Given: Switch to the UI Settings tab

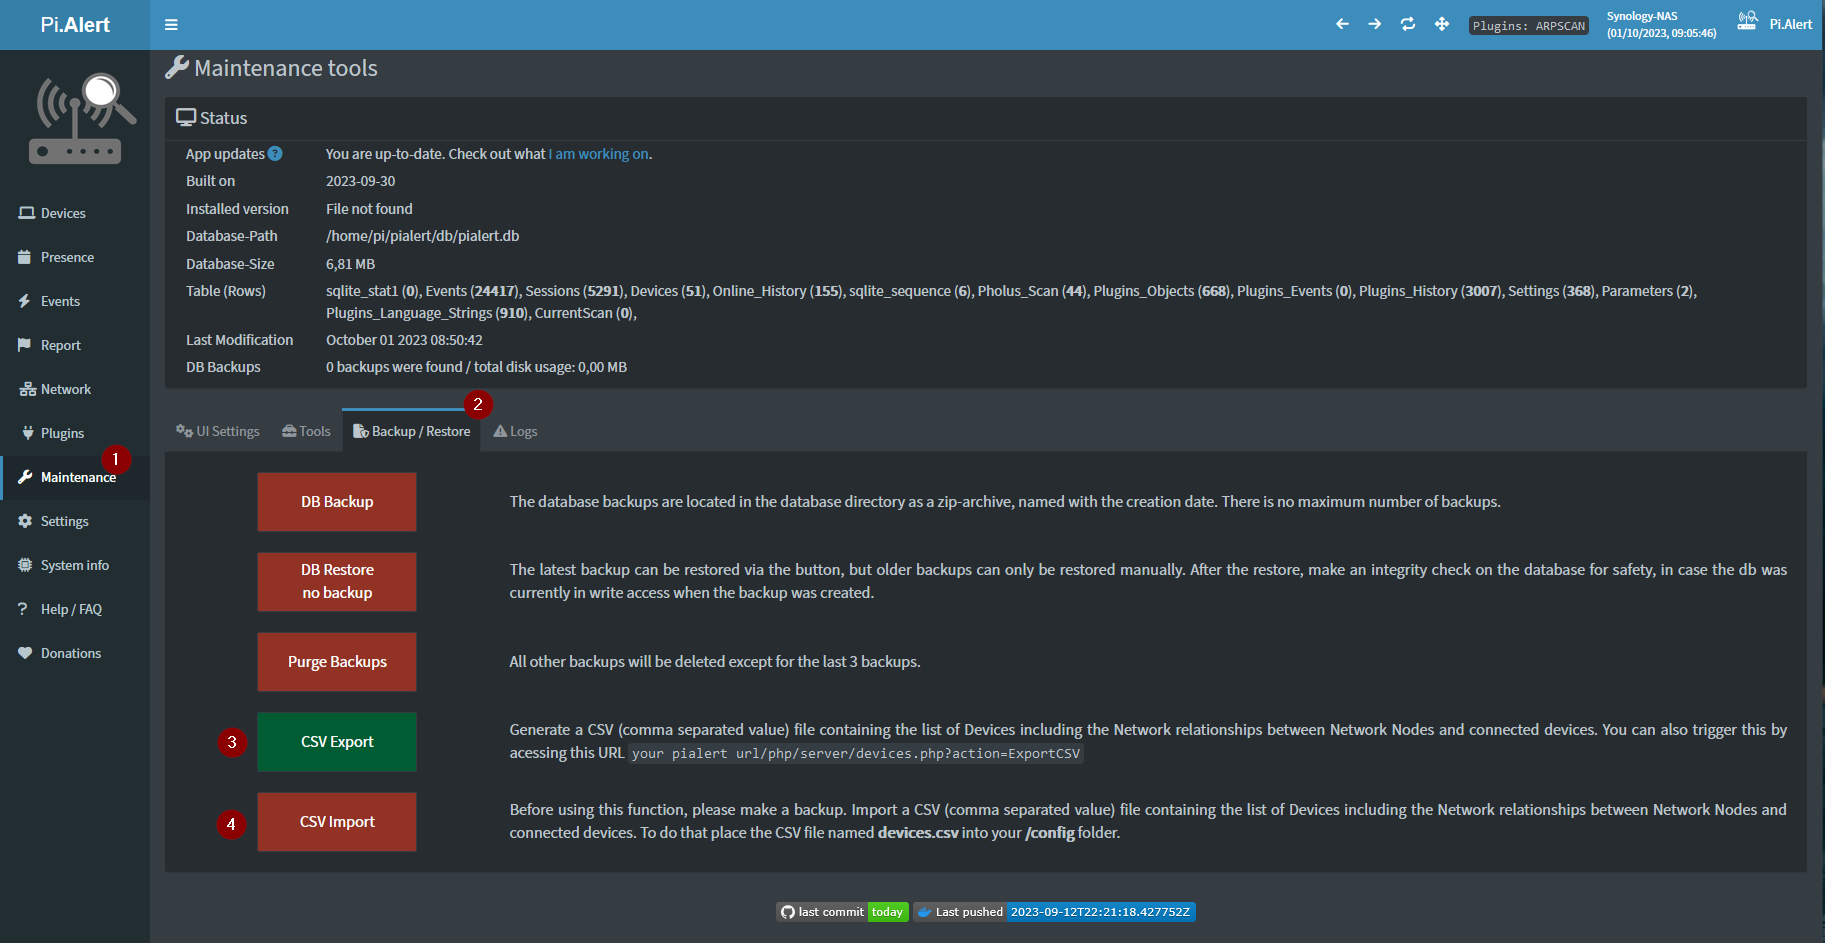Looking at the screenshot, I should pyautogui.click(x=218, y=431).
